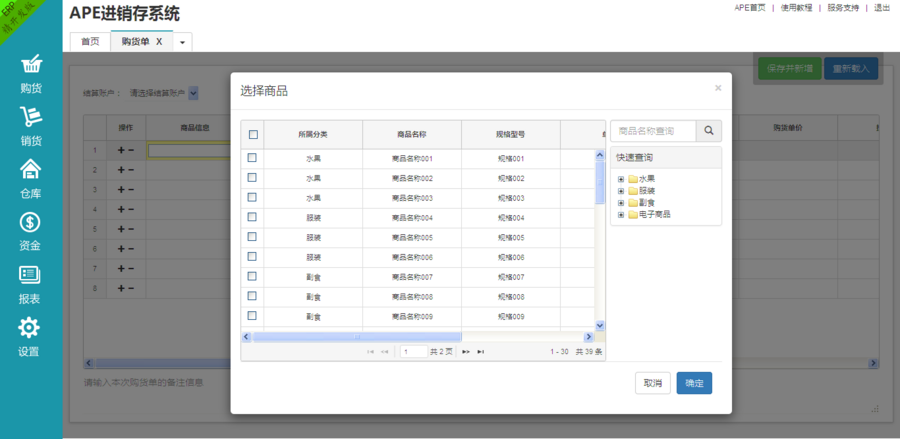Close the 购货单 tab with its X
Image resolution: width=900 pixels, height=439 pixels.
click(x=160, y=42)
